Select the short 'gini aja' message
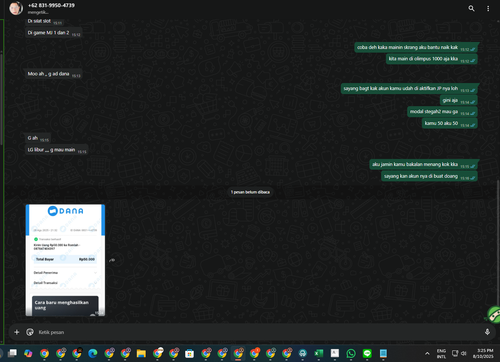This screenshot has height=362, width=500. coord(459,100)
